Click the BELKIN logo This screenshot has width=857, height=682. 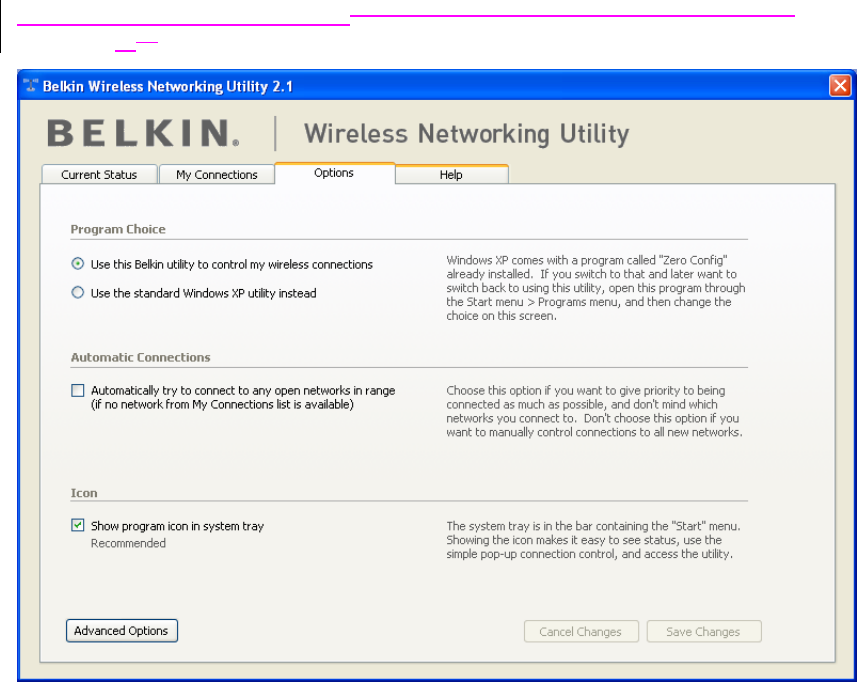coord(143,133)
